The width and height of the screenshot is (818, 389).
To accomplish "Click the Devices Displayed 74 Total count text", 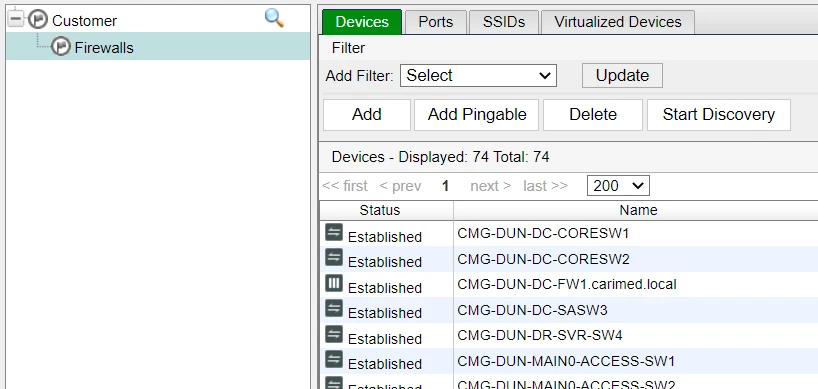I will (440, 157).
